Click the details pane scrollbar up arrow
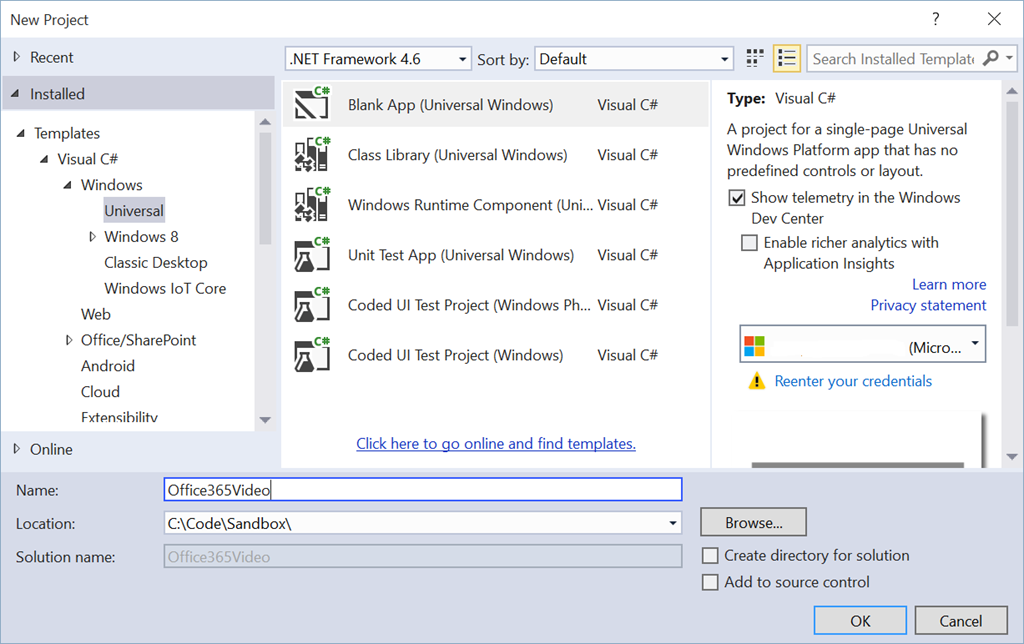The height and width of the screenshot is (644, 1024). pyautogui.click(x=1012, y=91)
